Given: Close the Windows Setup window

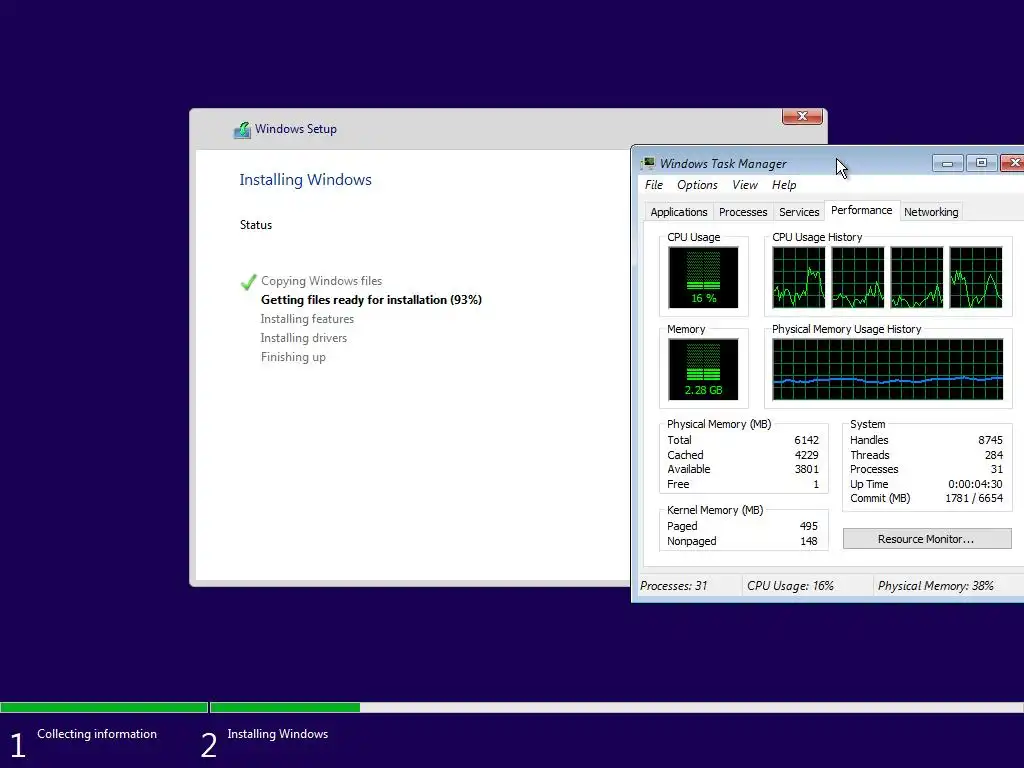Looking at the screenshot, I should tap(802, 116).
